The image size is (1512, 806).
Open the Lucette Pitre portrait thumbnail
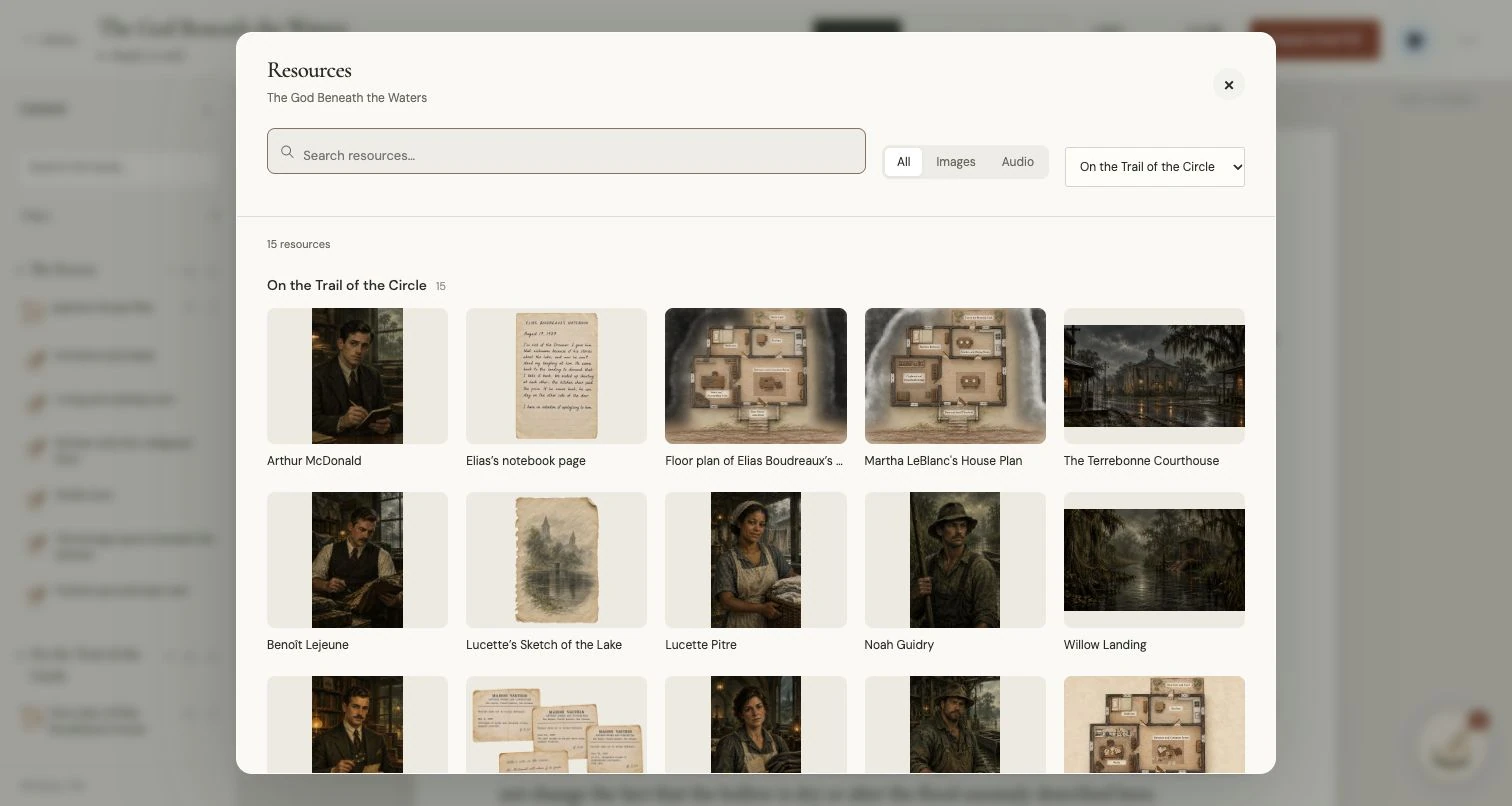756,560
